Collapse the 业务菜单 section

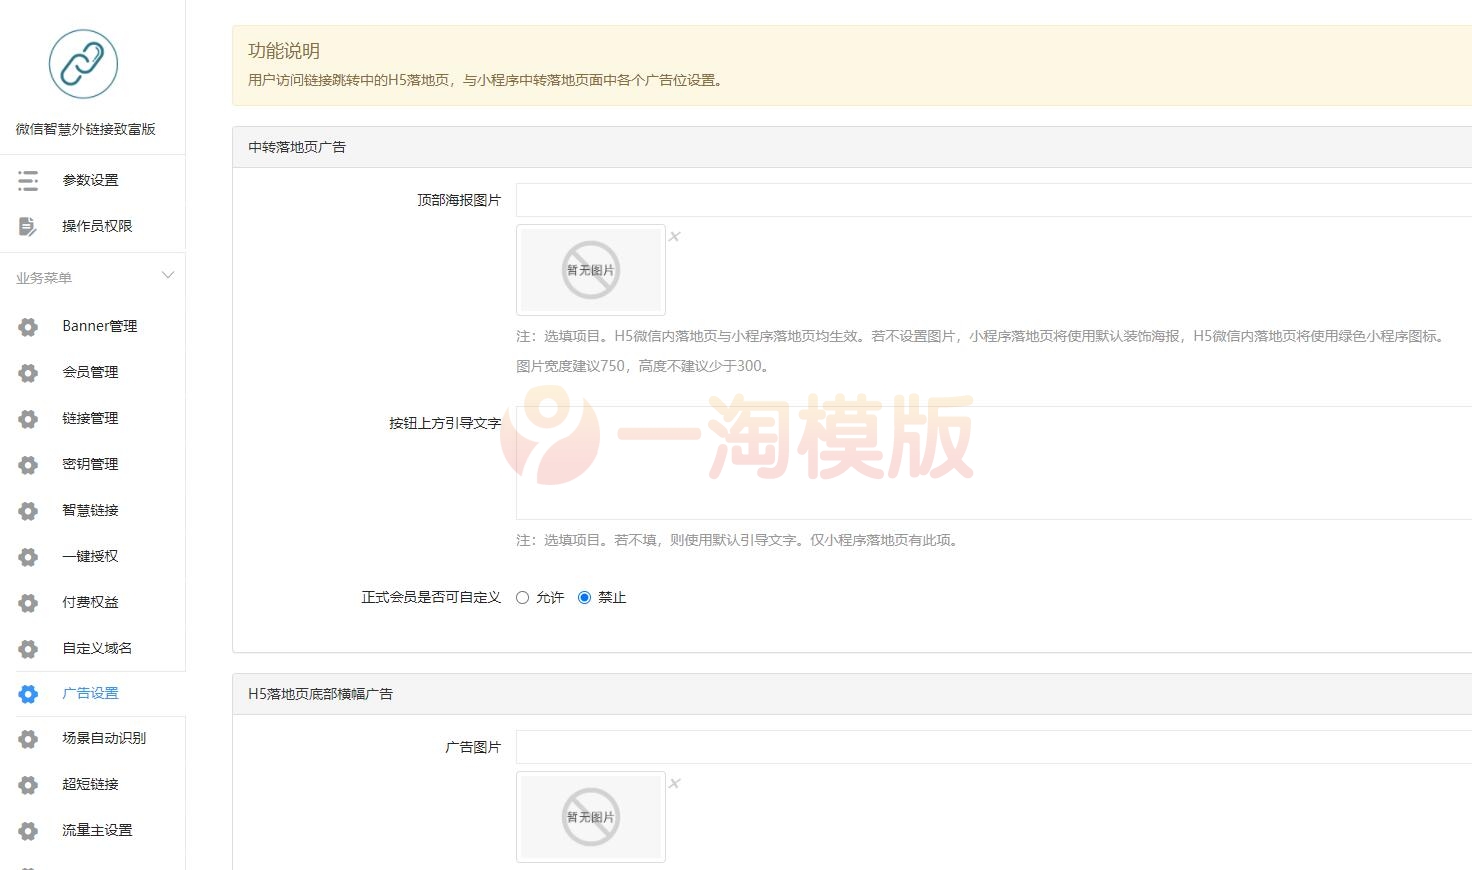(168, 275)
